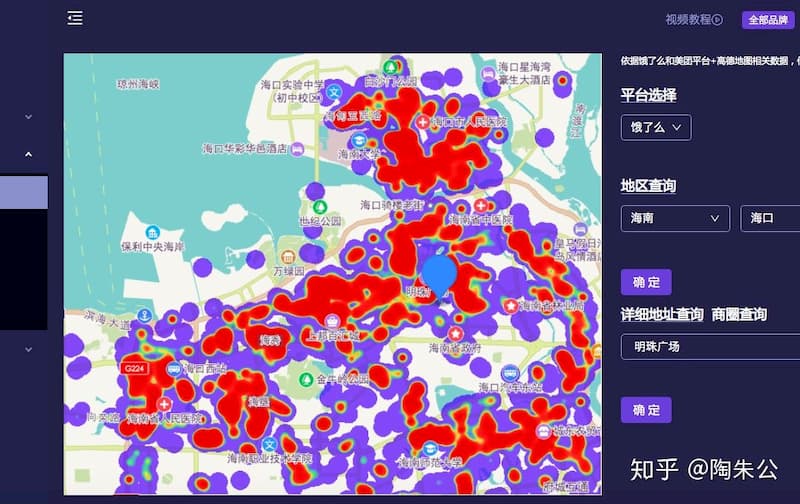Click the 上邦百汇城 shopping icon
The width and height of the screenshot is (800, 504).
click(333, 321)
